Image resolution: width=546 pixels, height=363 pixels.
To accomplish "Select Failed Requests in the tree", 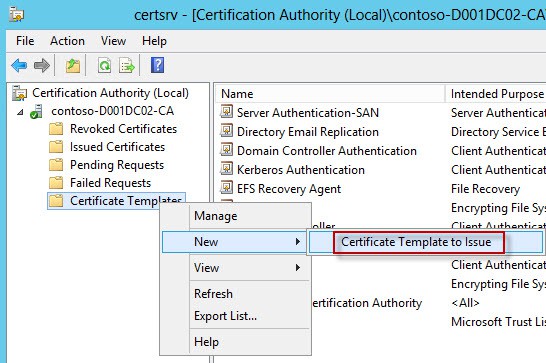I will tap(110, 183).
